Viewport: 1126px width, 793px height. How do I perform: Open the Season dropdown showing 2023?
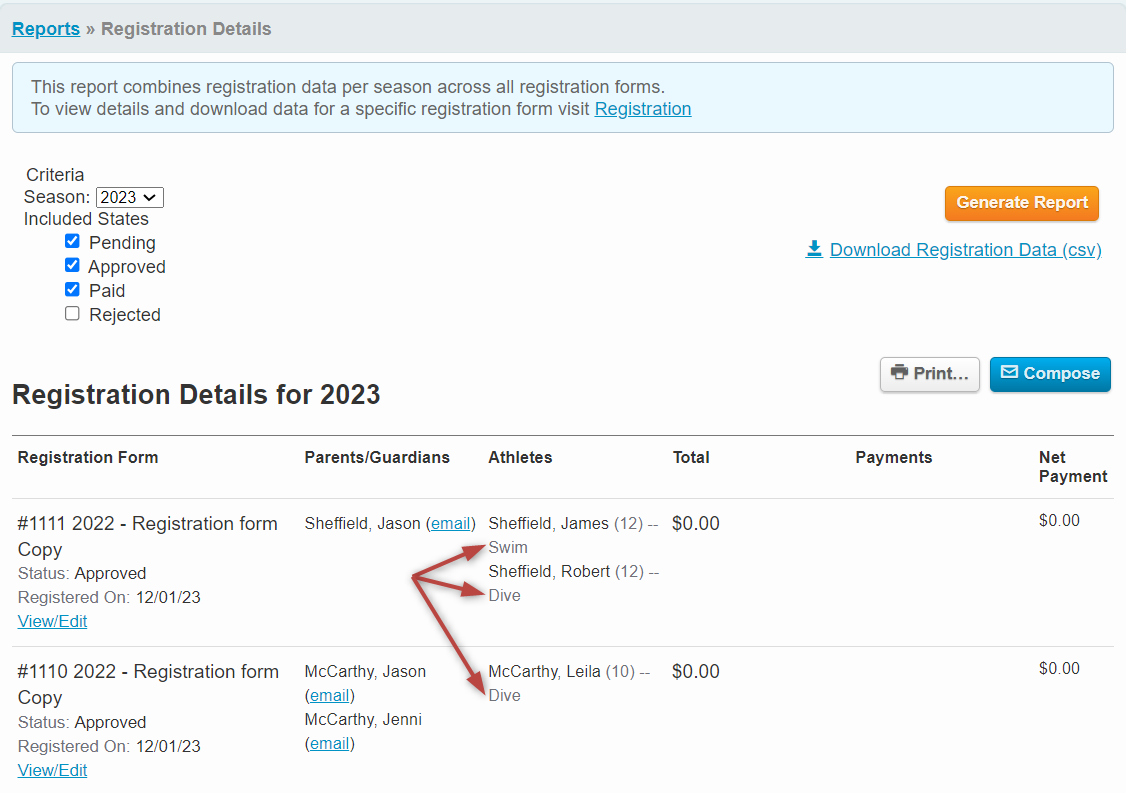130,198
